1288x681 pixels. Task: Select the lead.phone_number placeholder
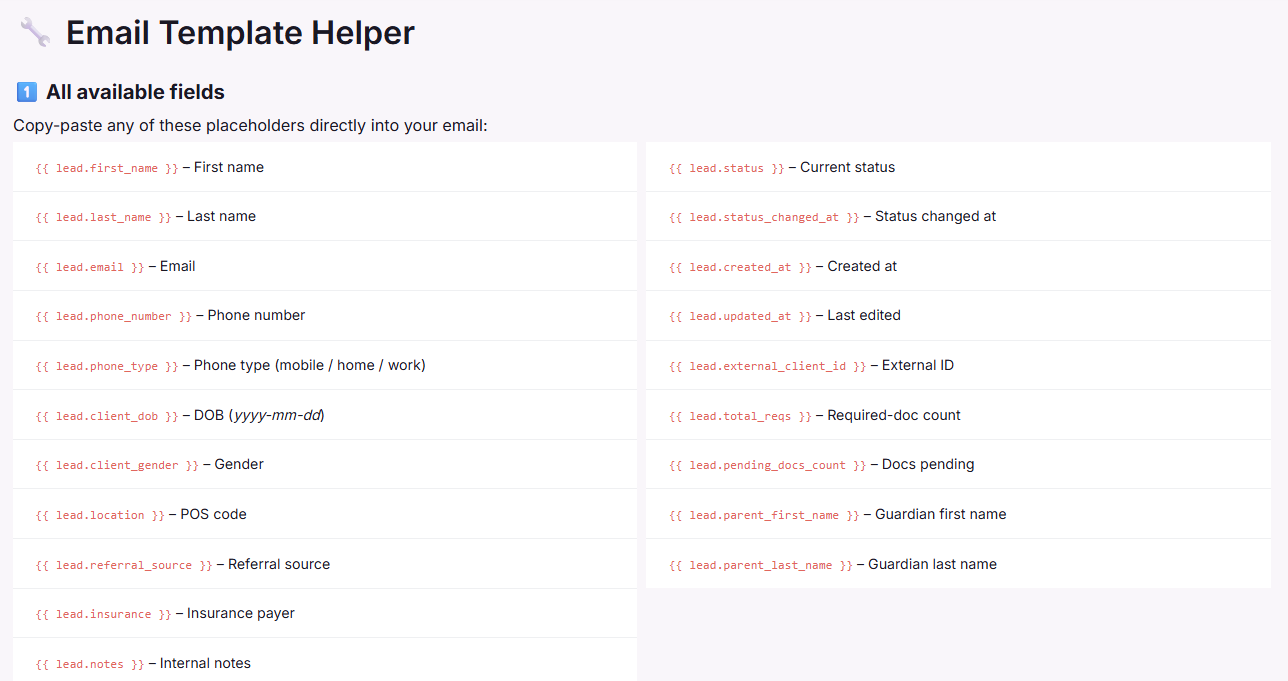(113, 316)
